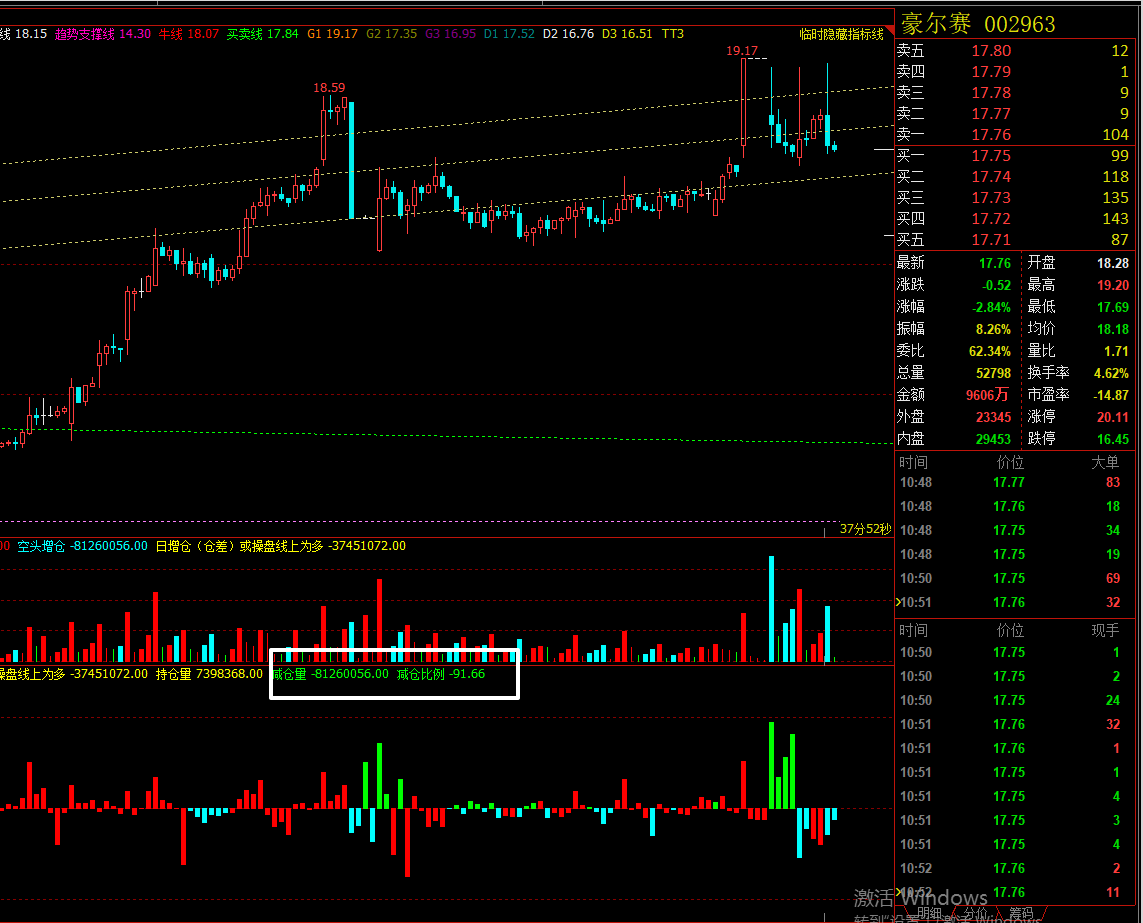Click the 临时隐藏指标线 button
1143x923 pixels.
pos(841,34)
